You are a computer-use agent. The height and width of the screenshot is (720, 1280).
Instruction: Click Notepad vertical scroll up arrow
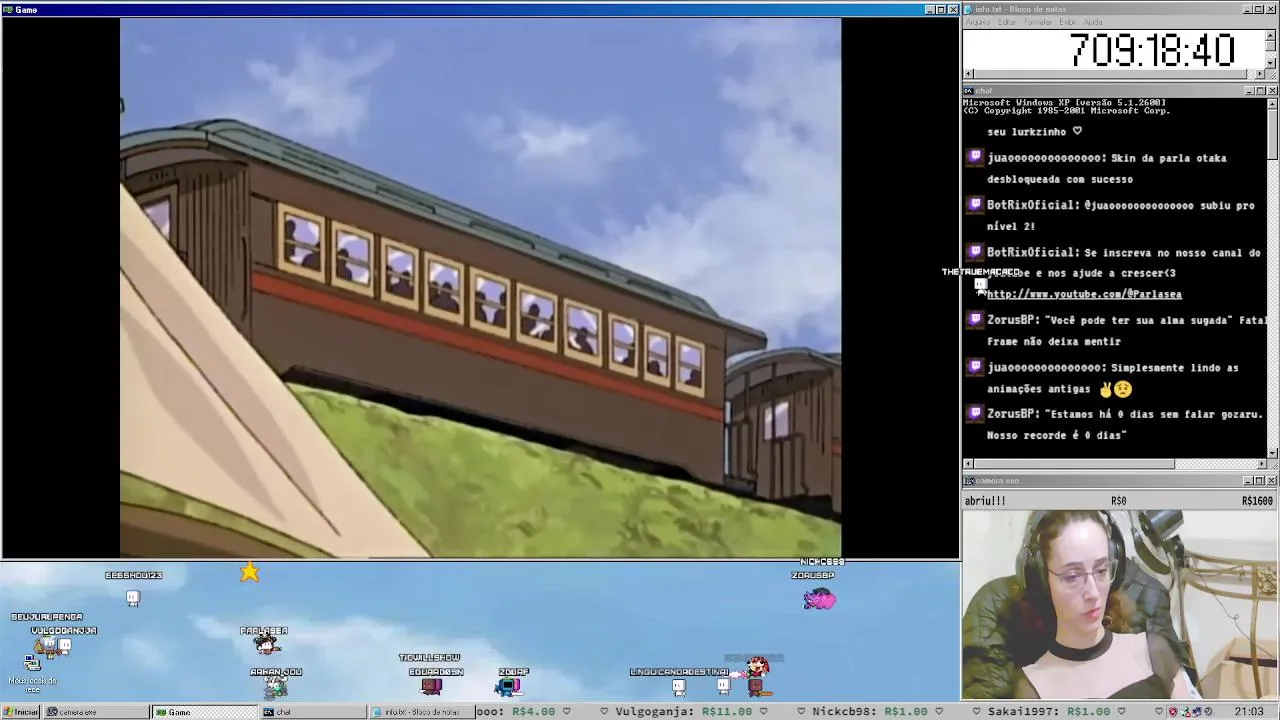(x=1272, y=34)
